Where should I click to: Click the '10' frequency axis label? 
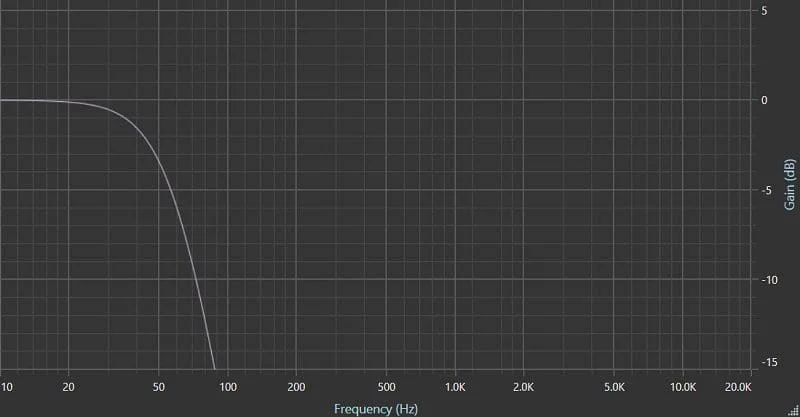(x=7, y=387)
